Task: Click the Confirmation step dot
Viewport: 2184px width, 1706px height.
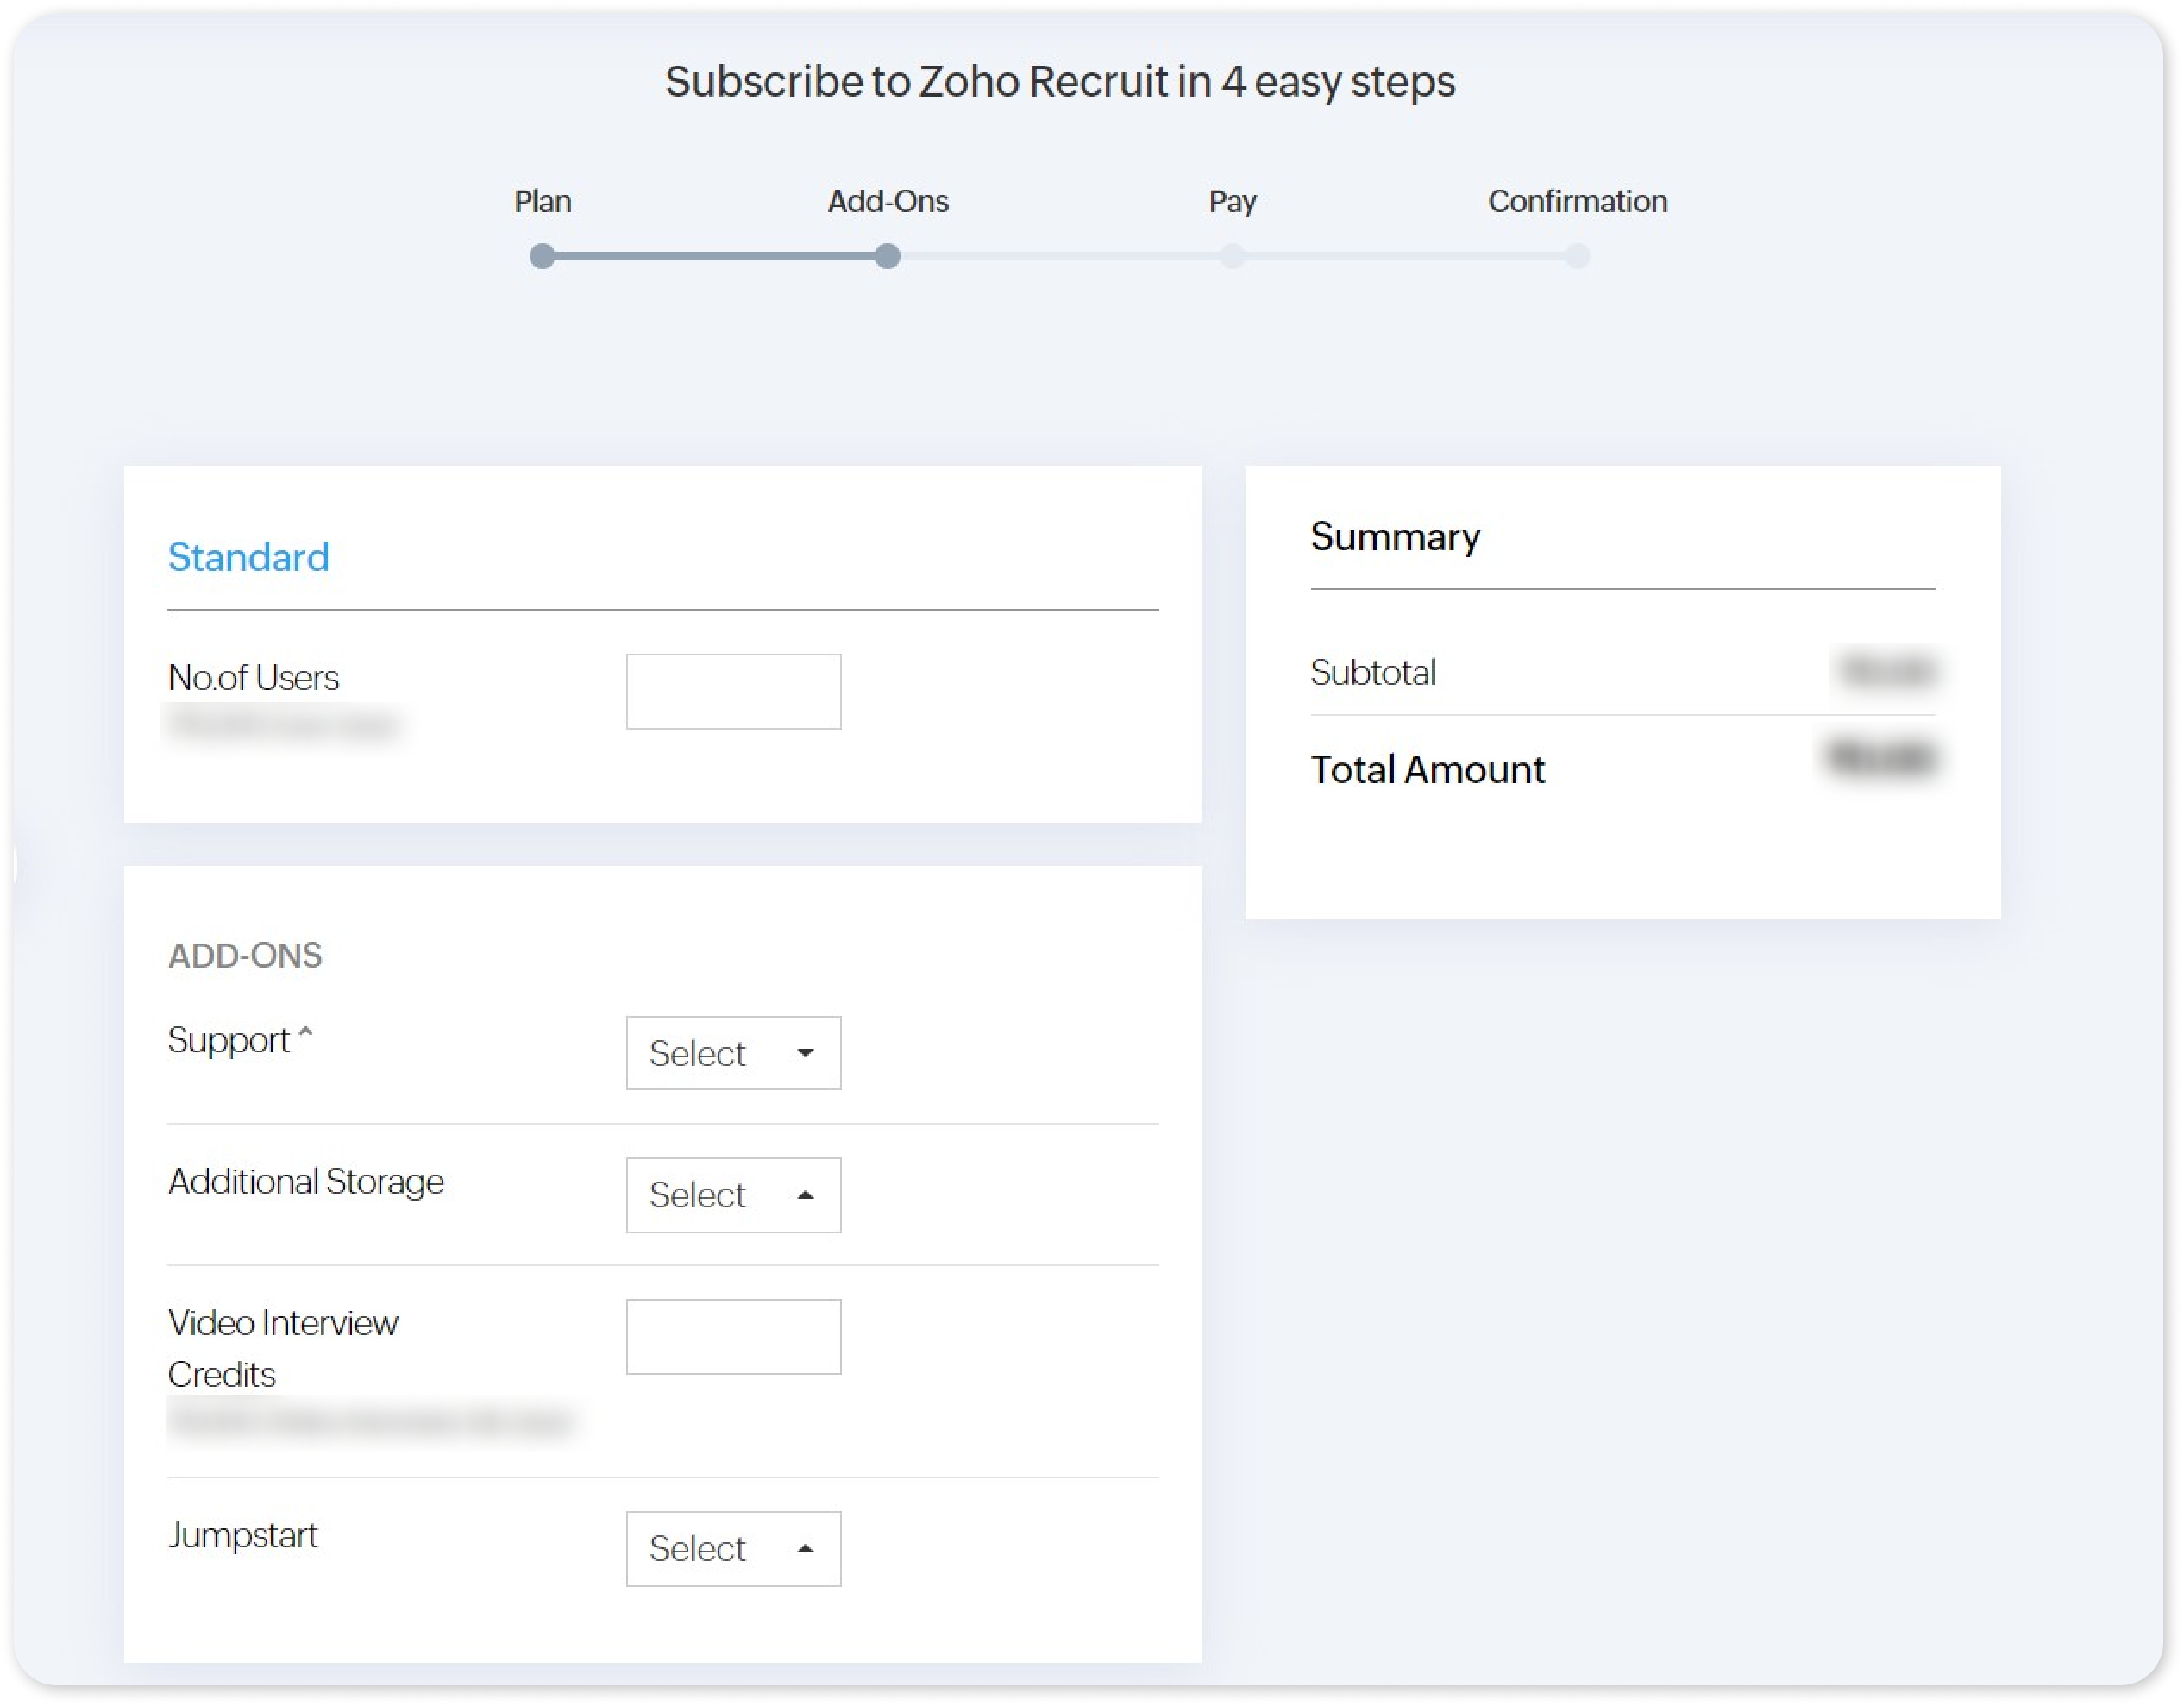Action: 1577,257
